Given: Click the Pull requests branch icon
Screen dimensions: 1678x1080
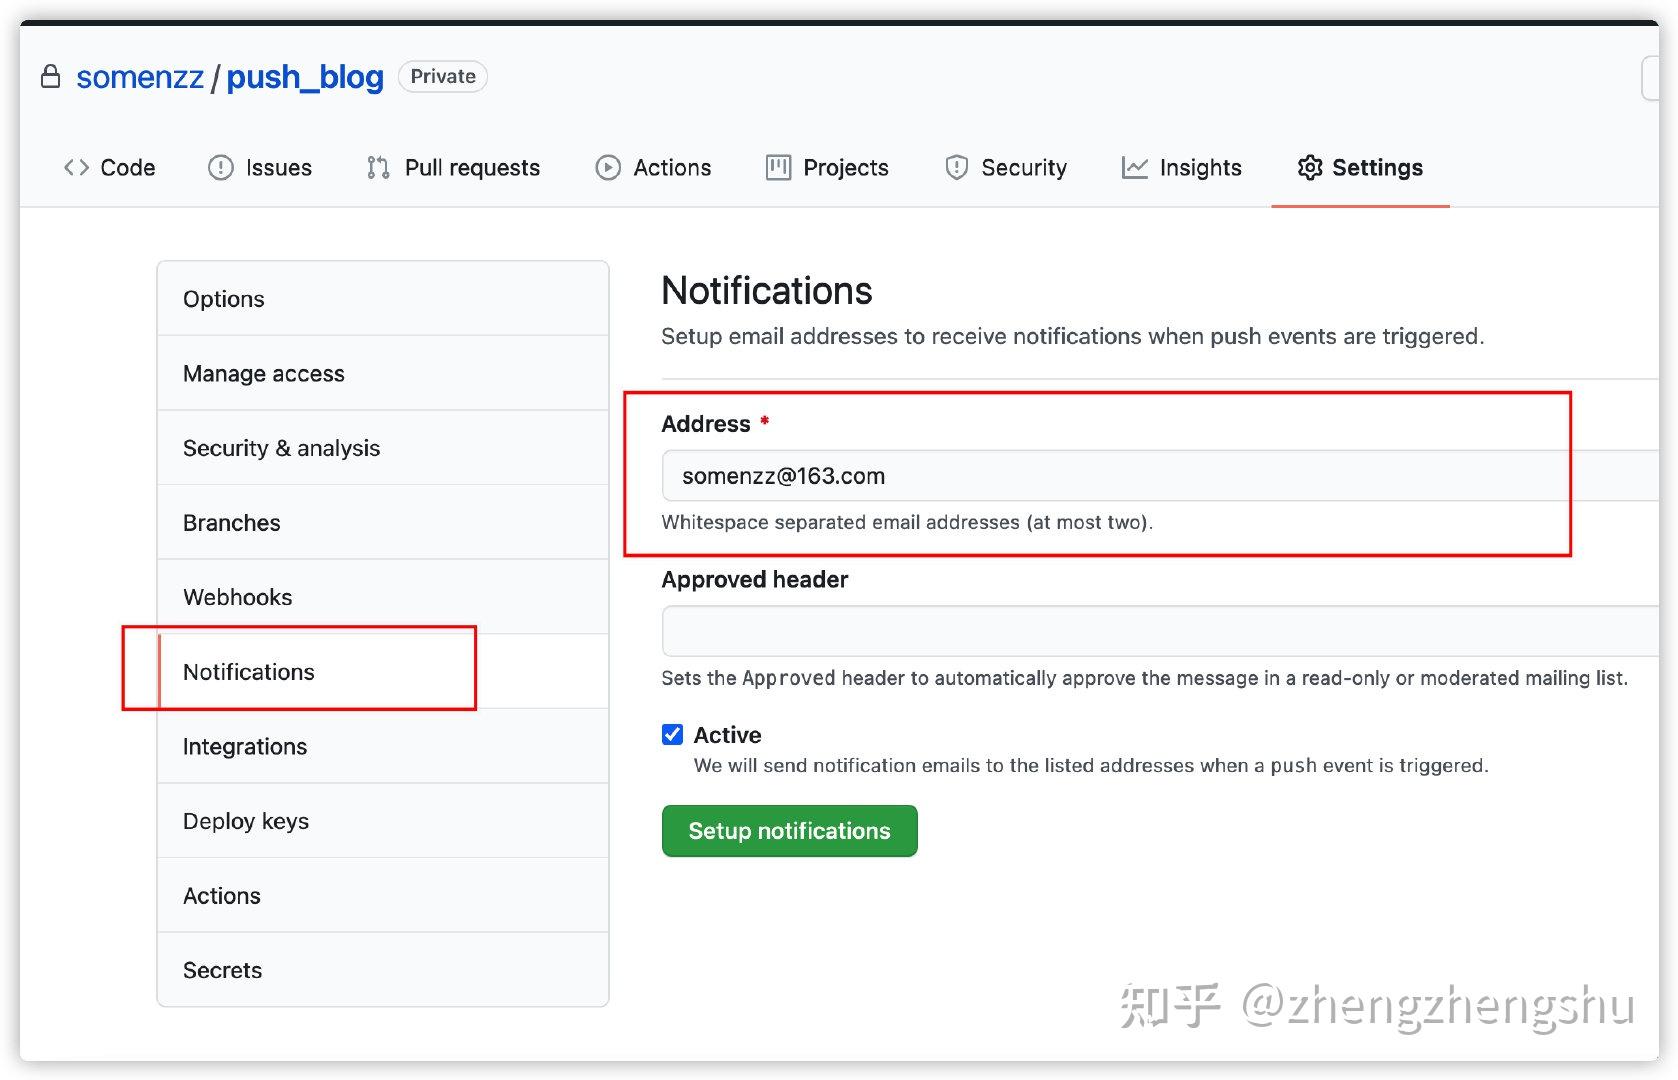Looking at the screenshot, I should pyautogui.click(x=377, y=167).
